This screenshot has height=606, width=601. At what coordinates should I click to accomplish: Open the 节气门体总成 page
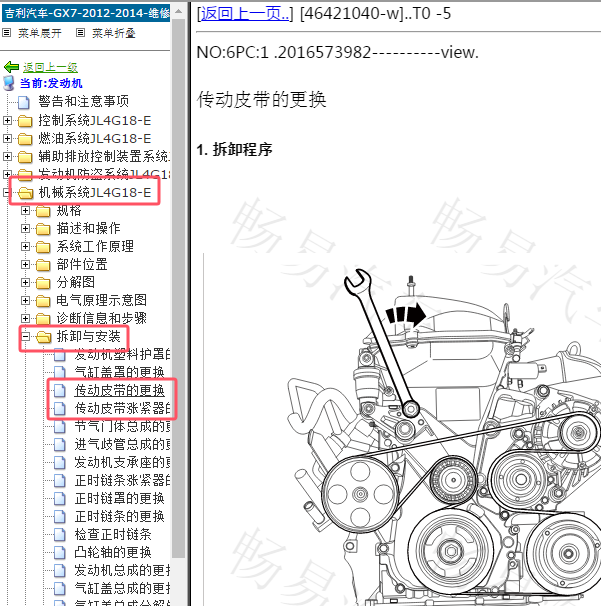[x=122, y=426]
